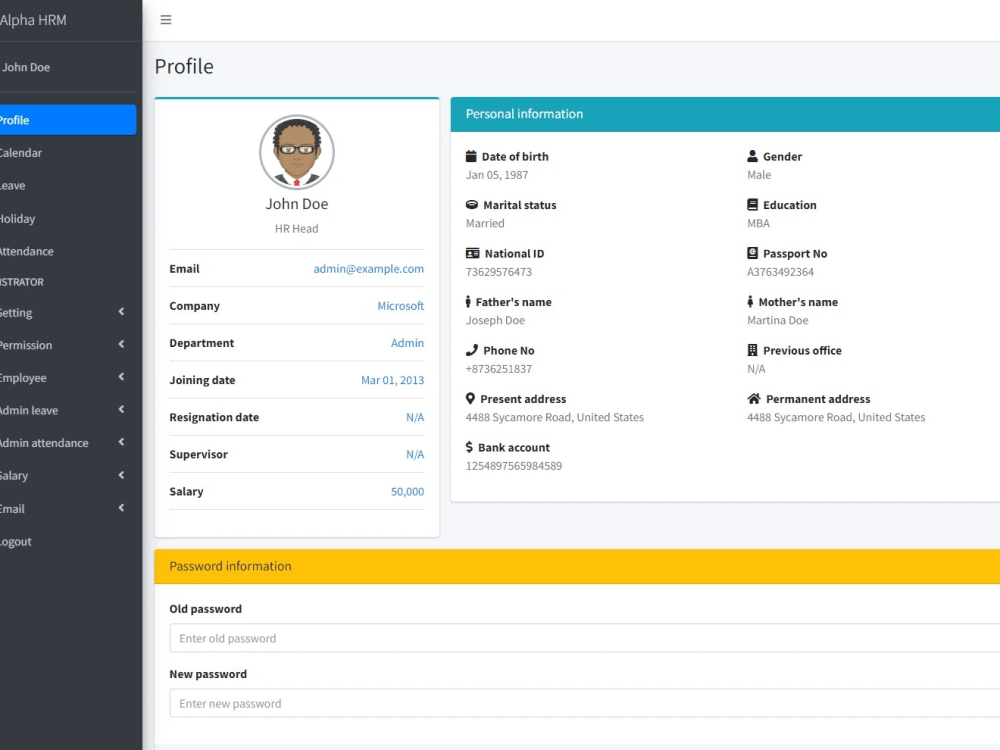Click the Microsoft company link
The width and height of the screenshot is (1000, 750).
tap(401, 305)
